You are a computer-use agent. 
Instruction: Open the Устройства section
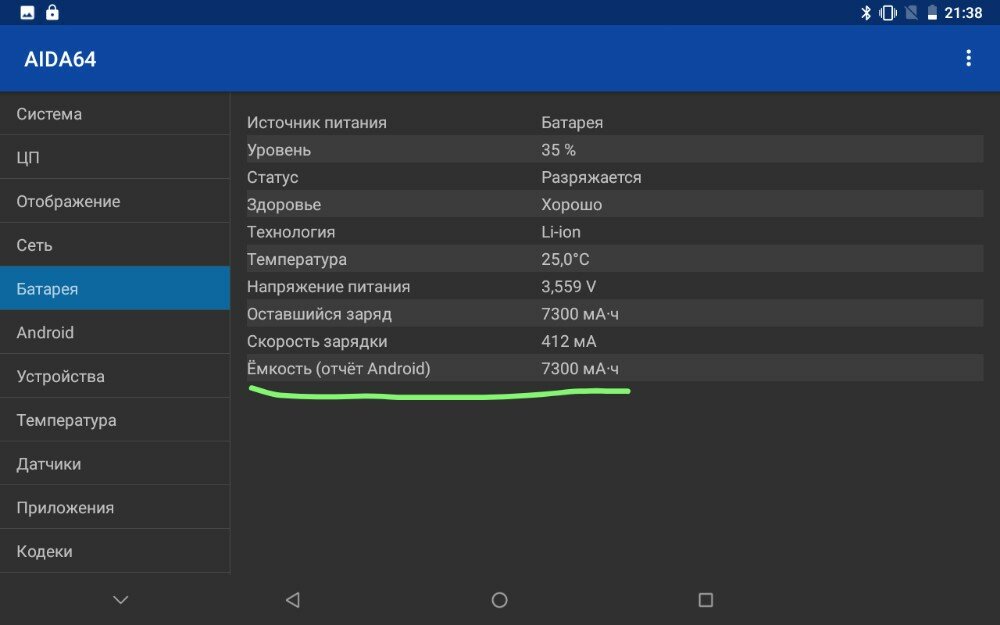115,376
